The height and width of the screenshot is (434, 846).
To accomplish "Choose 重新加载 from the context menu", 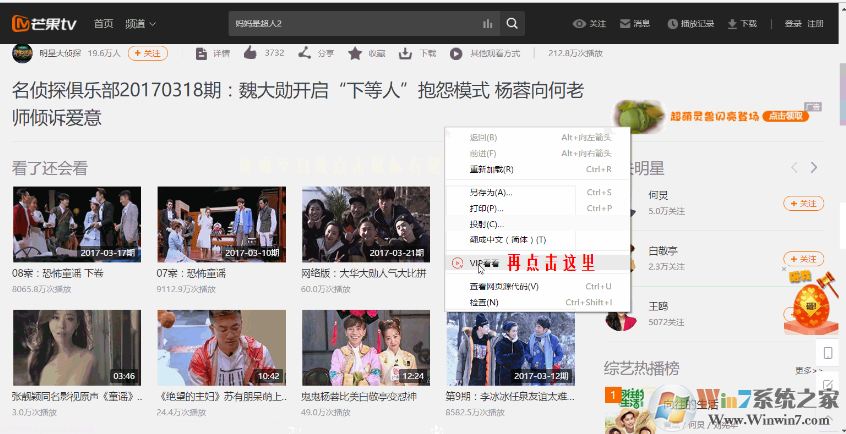I will tap(492, 170).
